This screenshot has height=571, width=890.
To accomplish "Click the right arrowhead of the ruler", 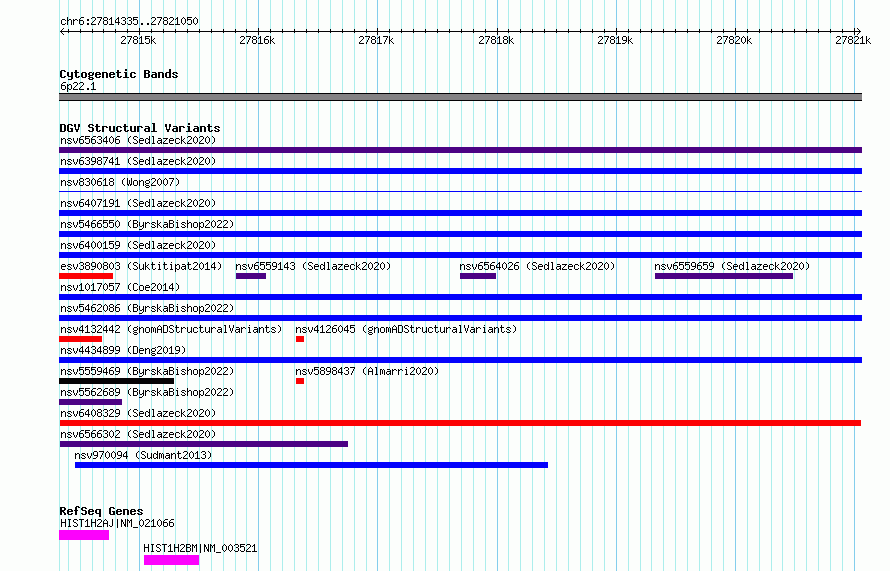I will [858, 31].
